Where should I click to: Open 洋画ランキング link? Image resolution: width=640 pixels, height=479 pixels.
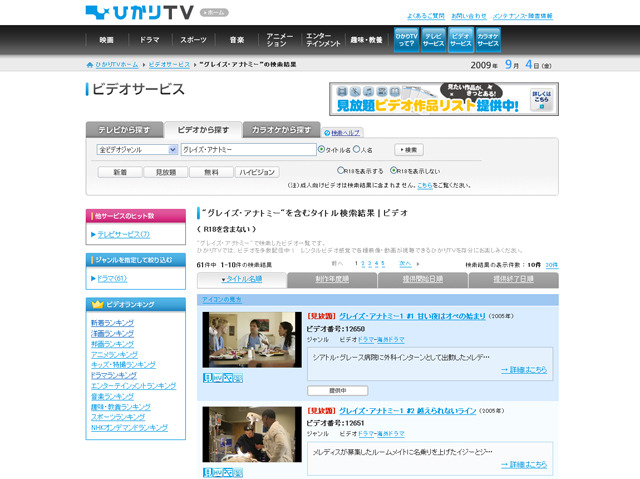[x=112, y=333]
